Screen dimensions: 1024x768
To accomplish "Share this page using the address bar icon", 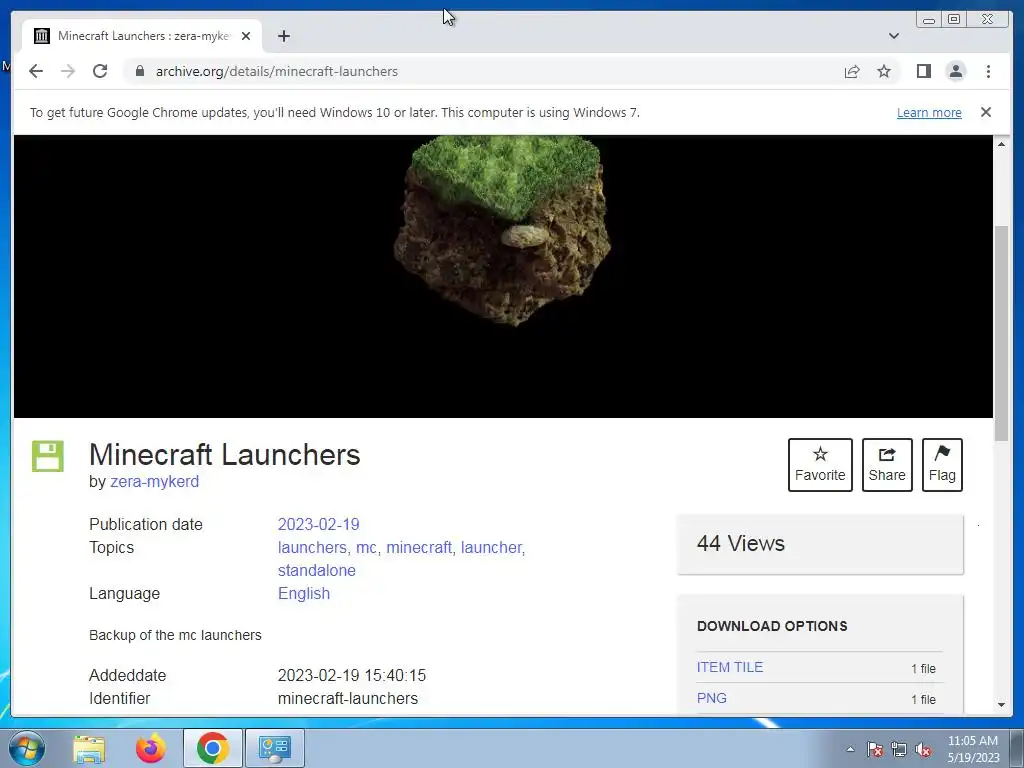I will coord(852,71).
